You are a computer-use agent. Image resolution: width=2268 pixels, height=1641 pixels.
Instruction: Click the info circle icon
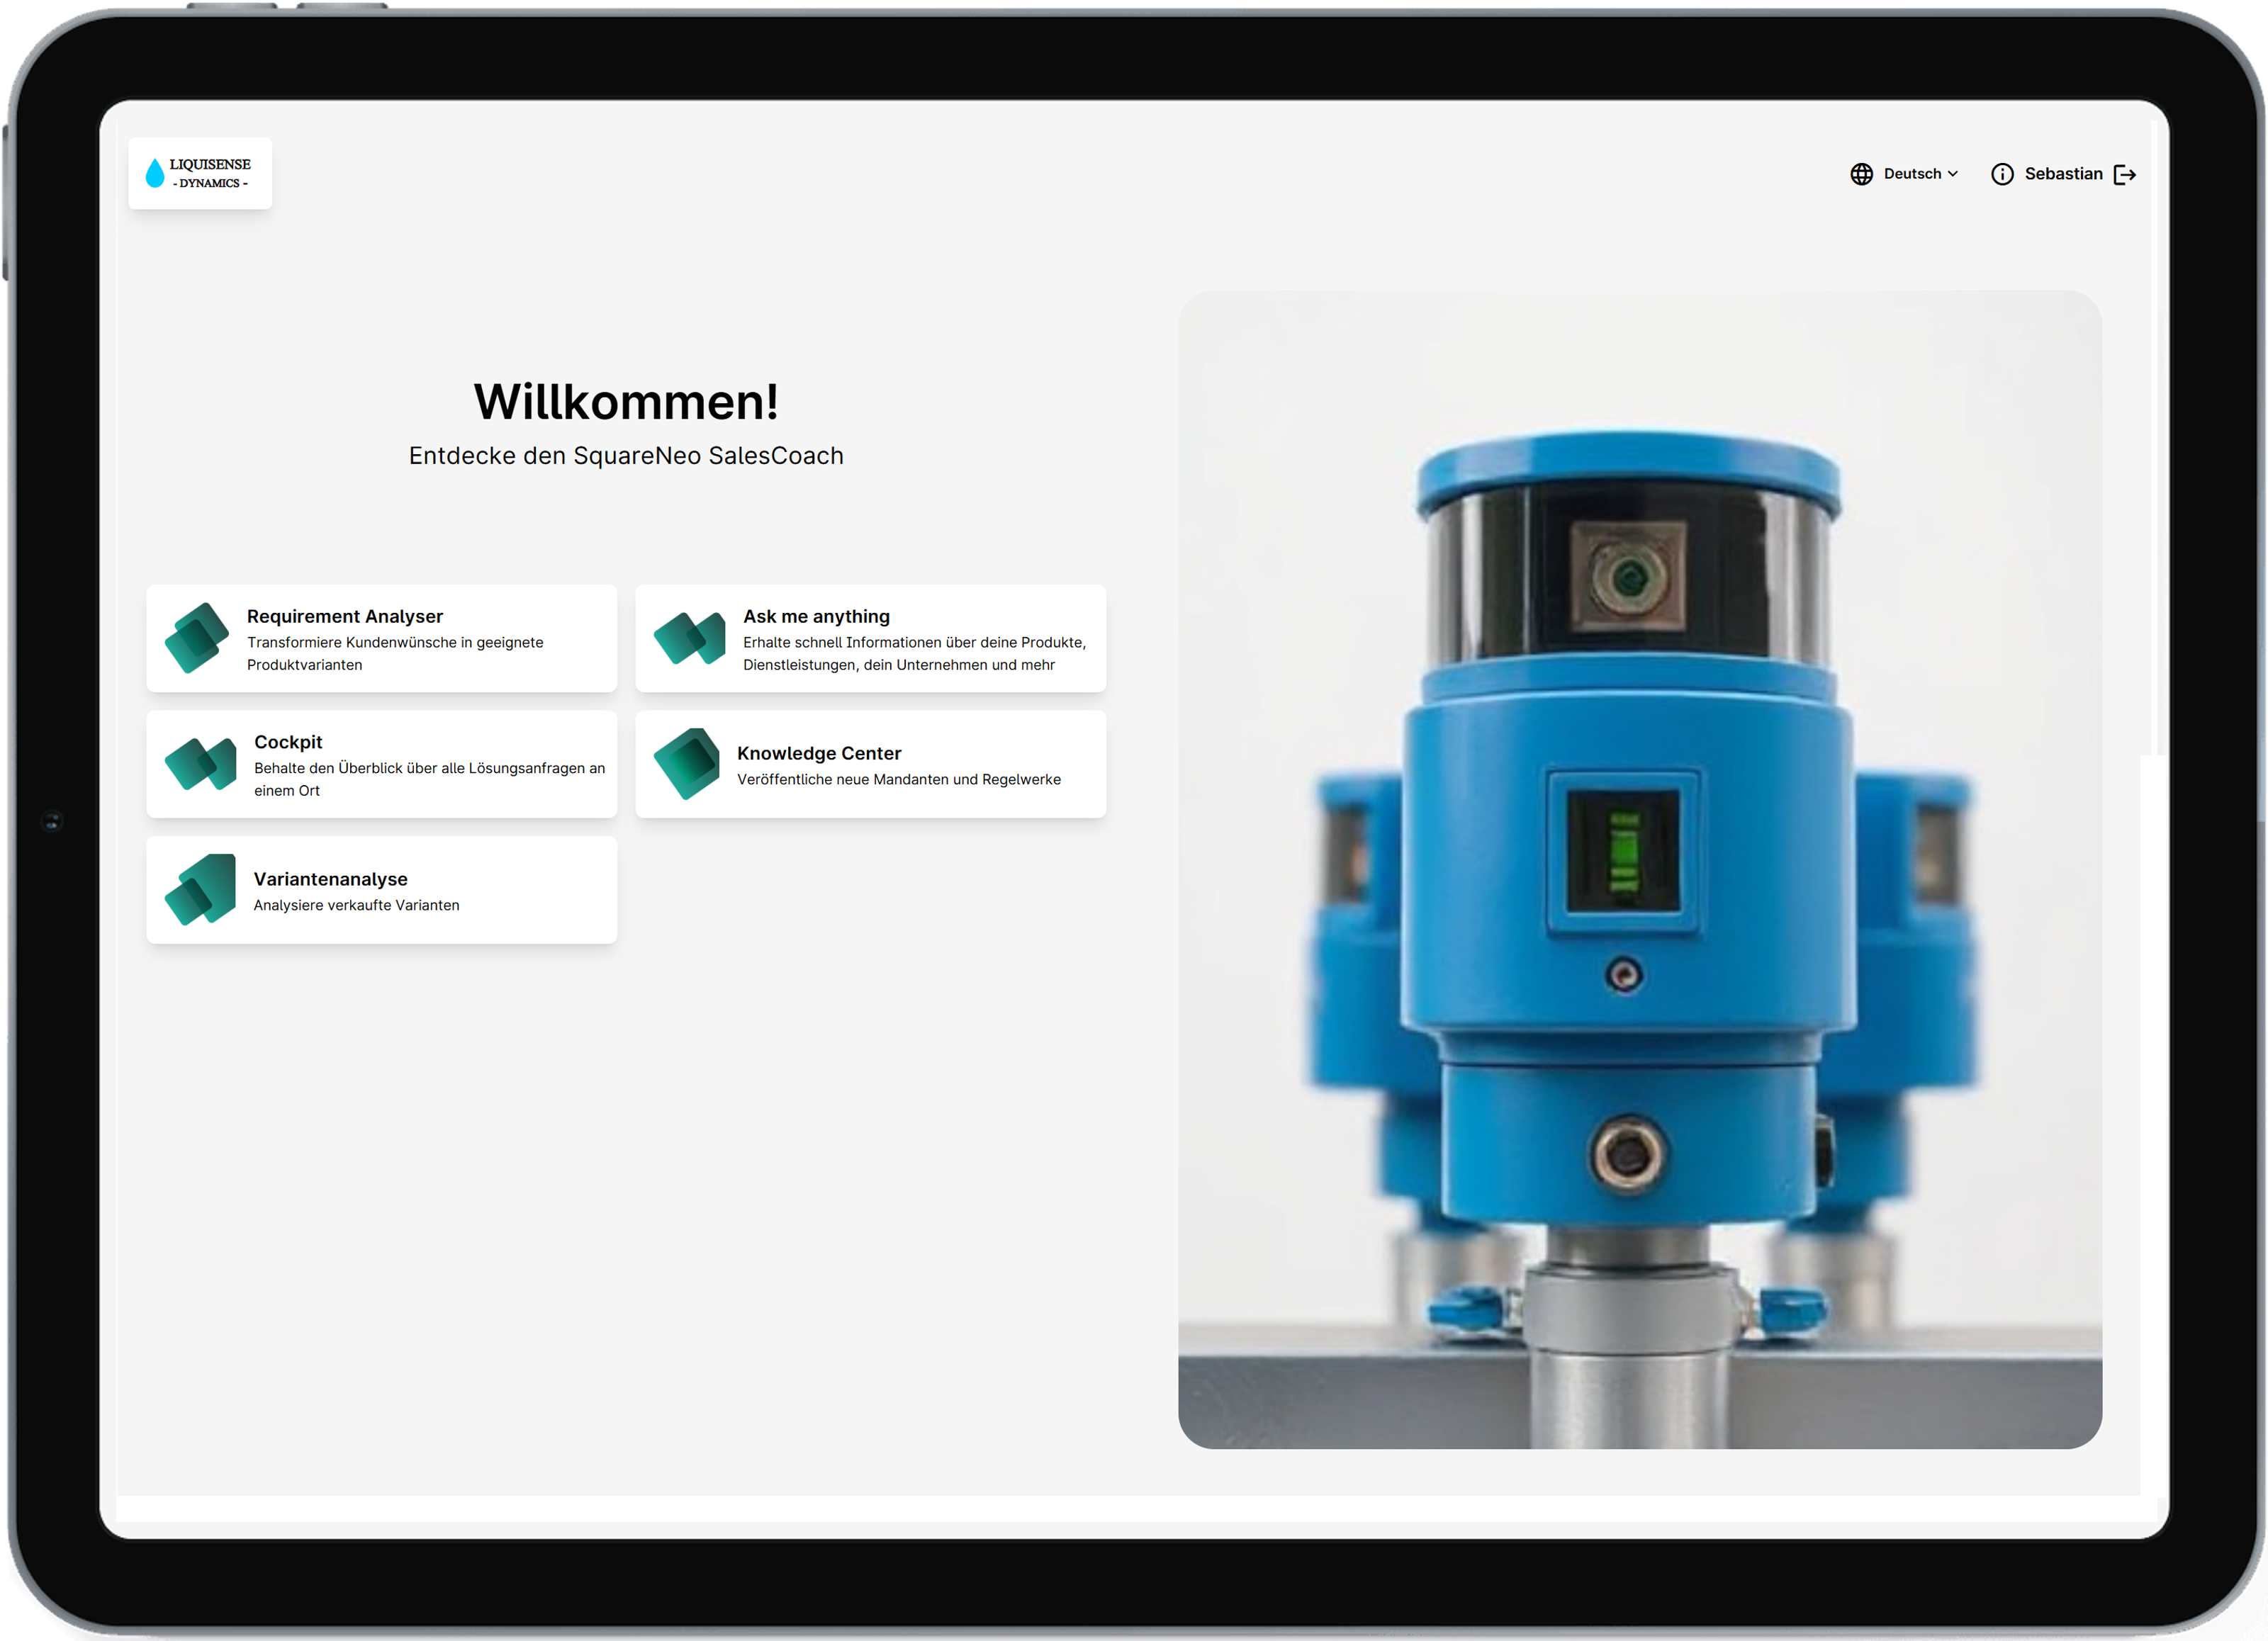2002,174
